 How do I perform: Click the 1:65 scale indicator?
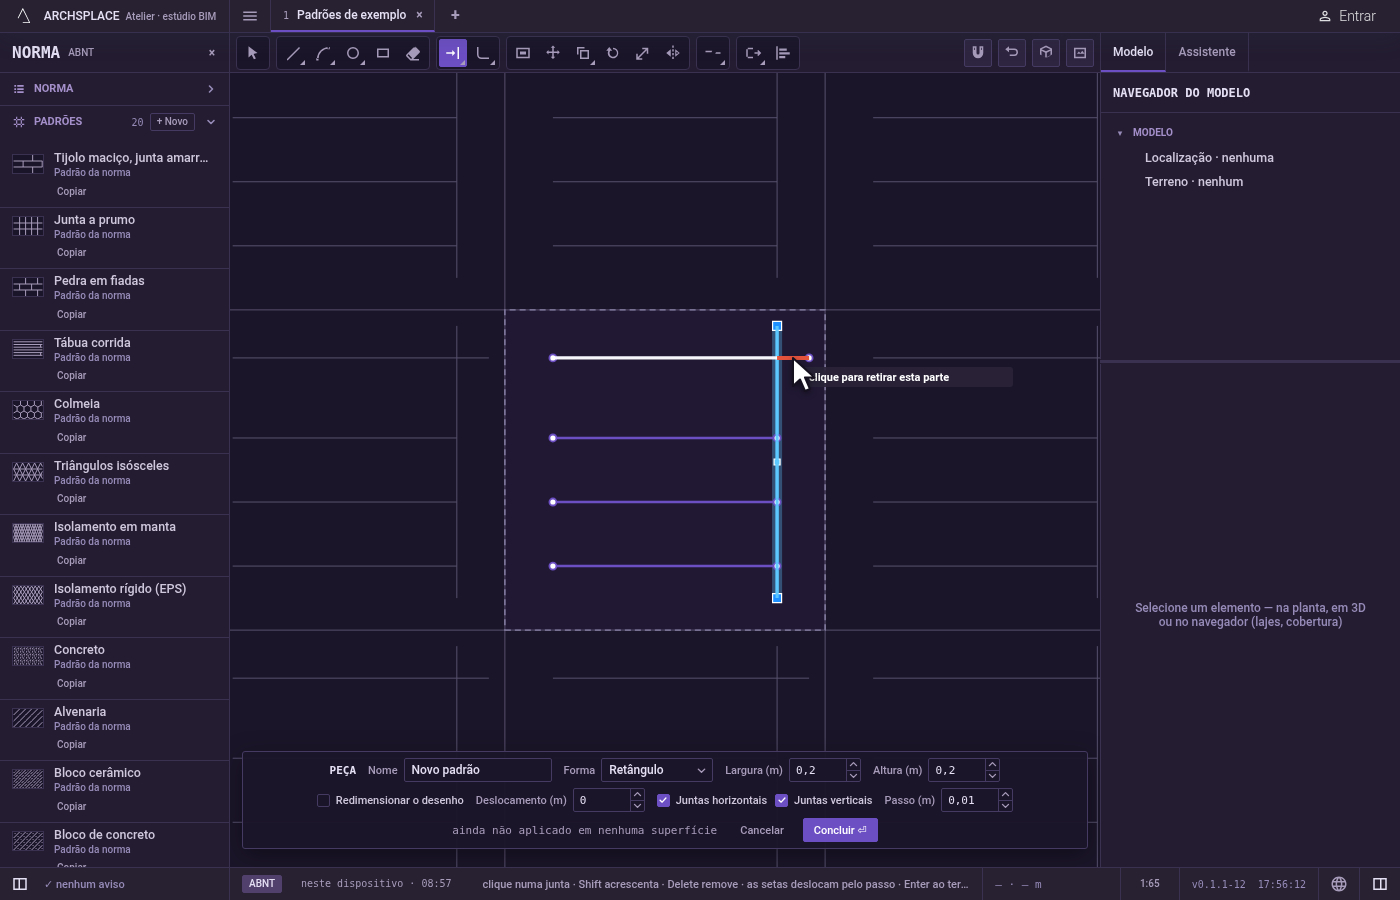[x=1150, y=884]
